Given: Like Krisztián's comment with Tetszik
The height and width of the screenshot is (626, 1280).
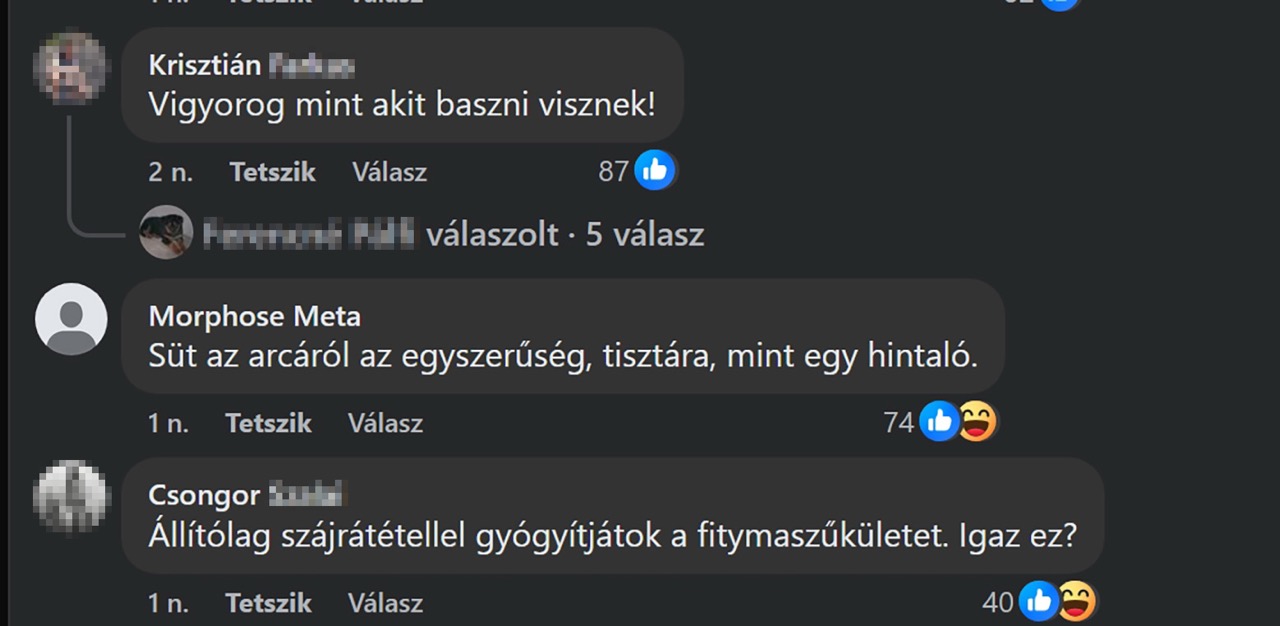Looking at the screenshot, I should 272,172.
